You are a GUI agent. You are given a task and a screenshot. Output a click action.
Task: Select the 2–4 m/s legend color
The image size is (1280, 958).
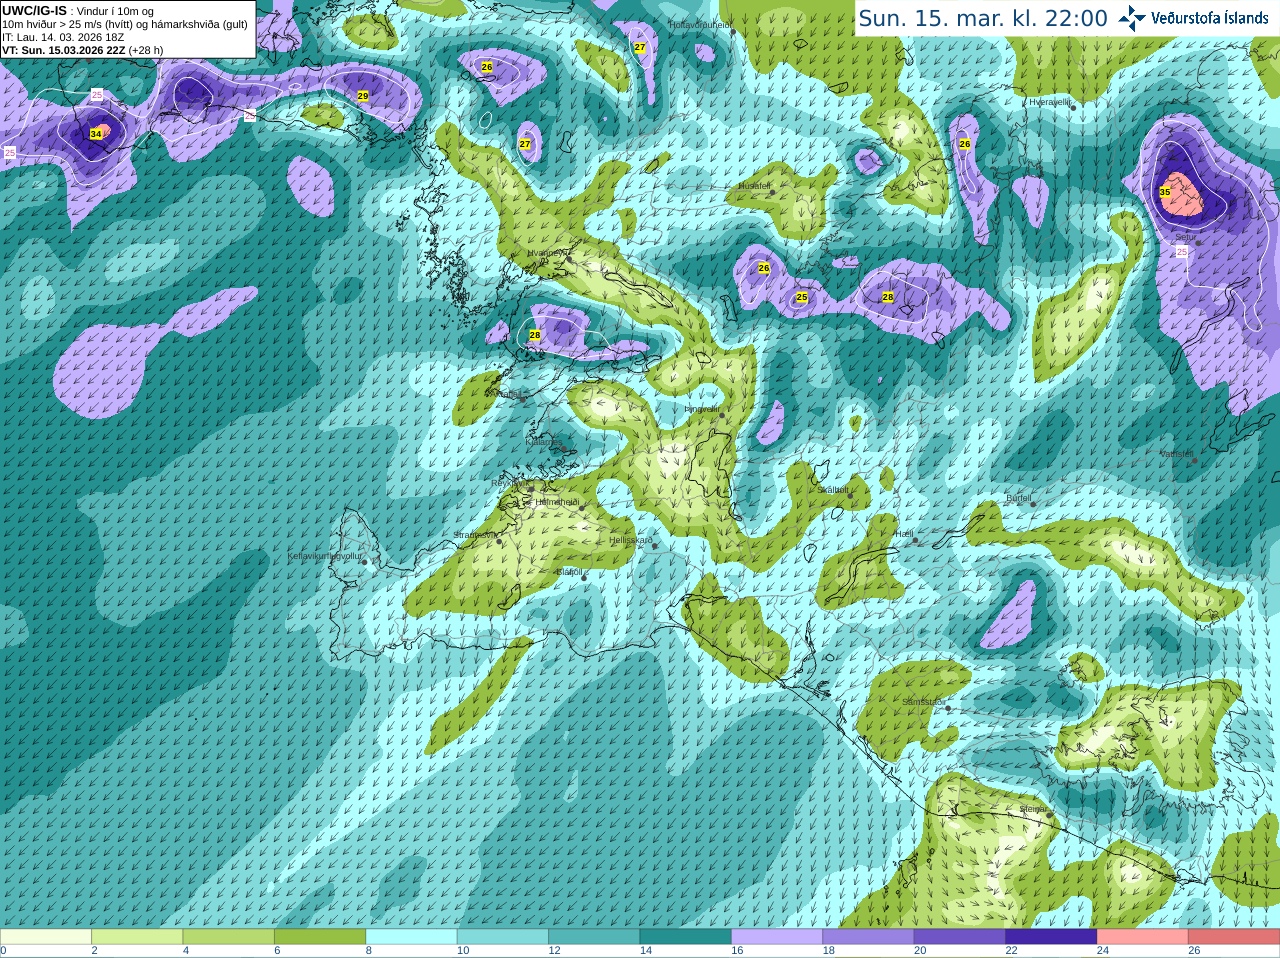point(137,937)
